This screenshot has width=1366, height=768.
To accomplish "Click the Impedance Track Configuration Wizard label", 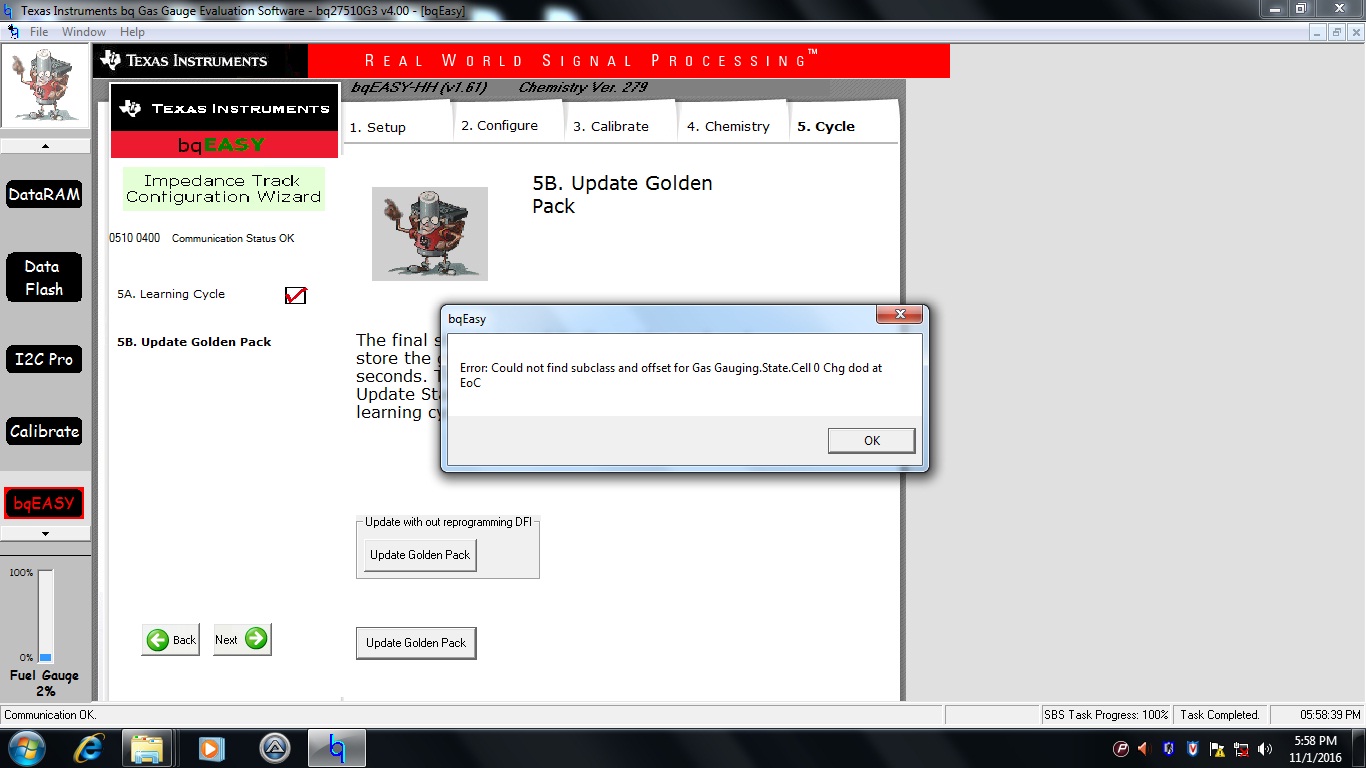I will pyautogui.click(x=223, y=189).
